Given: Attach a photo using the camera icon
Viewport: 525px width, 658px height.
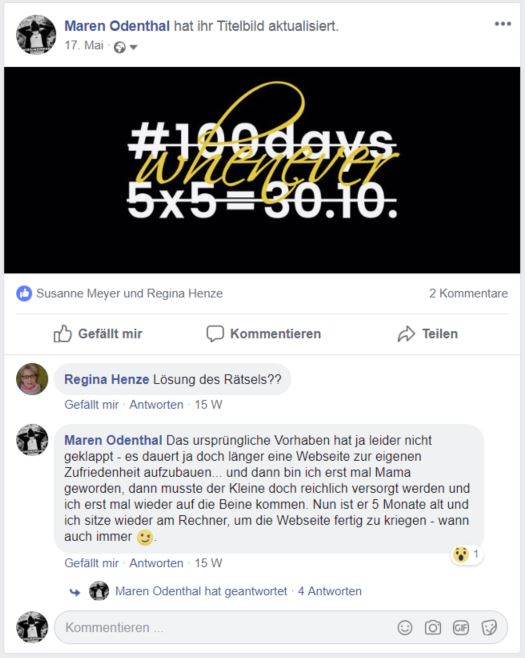Looking at the screenshot, I should 433,627.
